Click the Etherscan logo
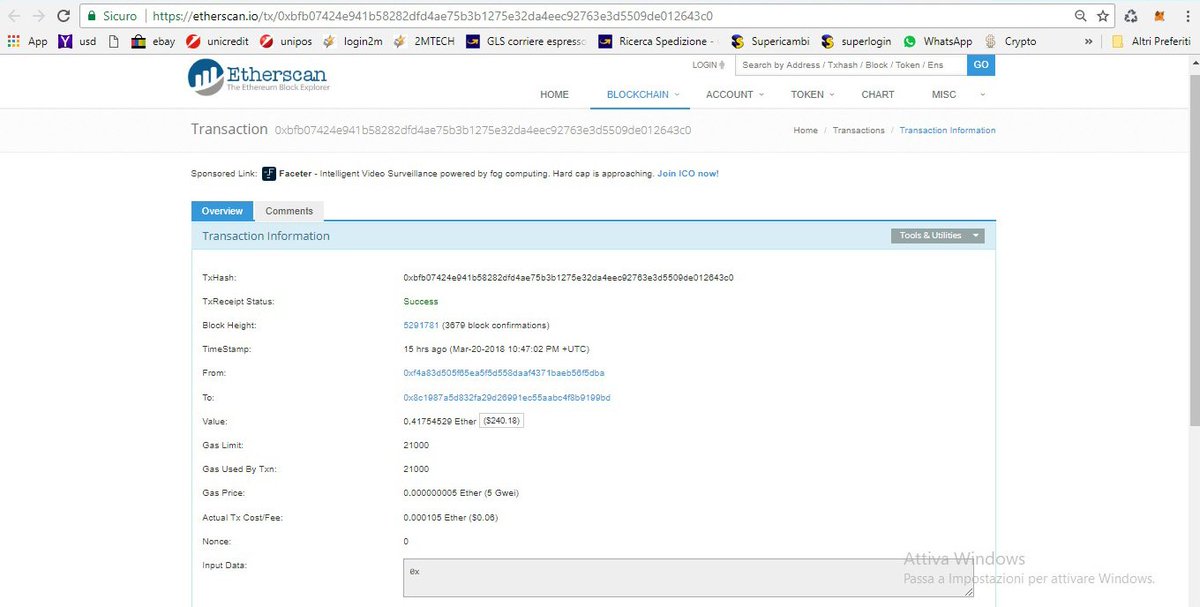Image resolution: width=1200 pixels, height=607 pixels. [258, 77]
